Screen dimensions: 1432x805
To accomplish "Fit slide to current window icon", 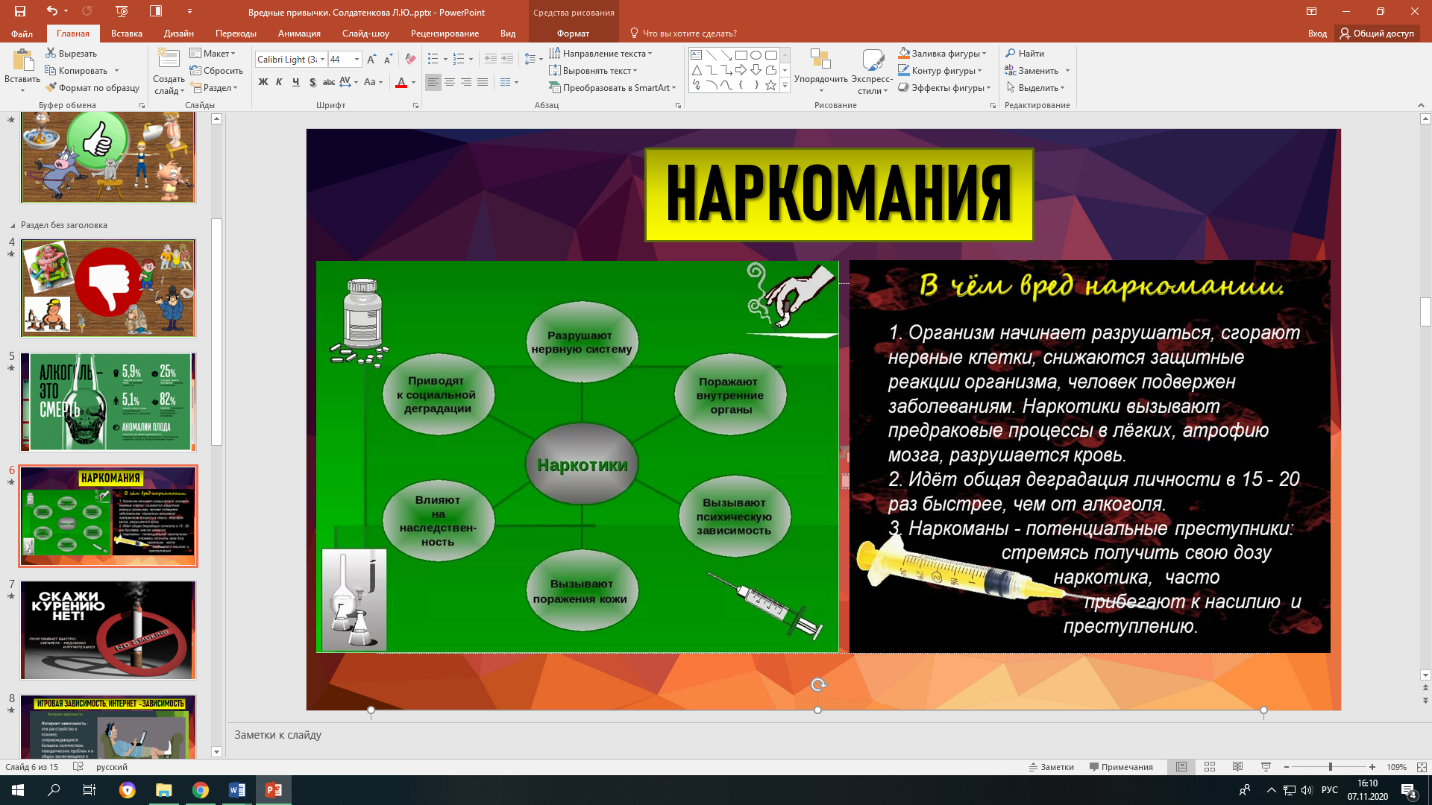I will coord(1422,767).
